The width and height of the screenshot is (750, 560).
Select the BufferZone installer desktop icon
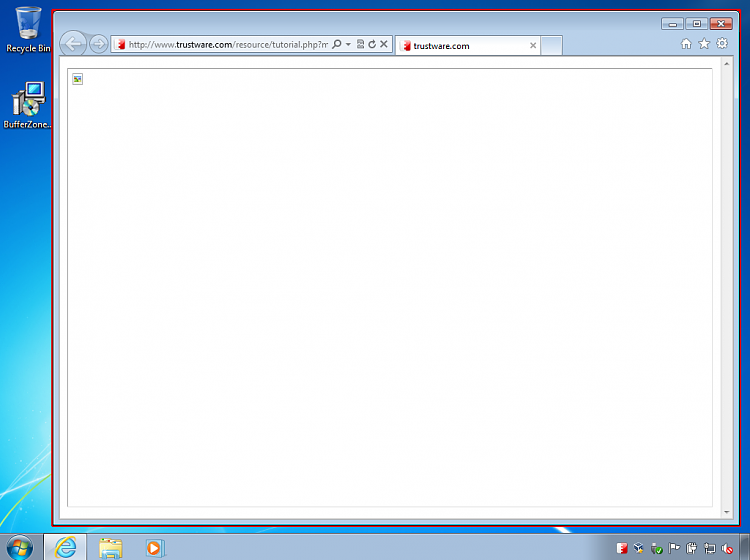pos(27,106)
